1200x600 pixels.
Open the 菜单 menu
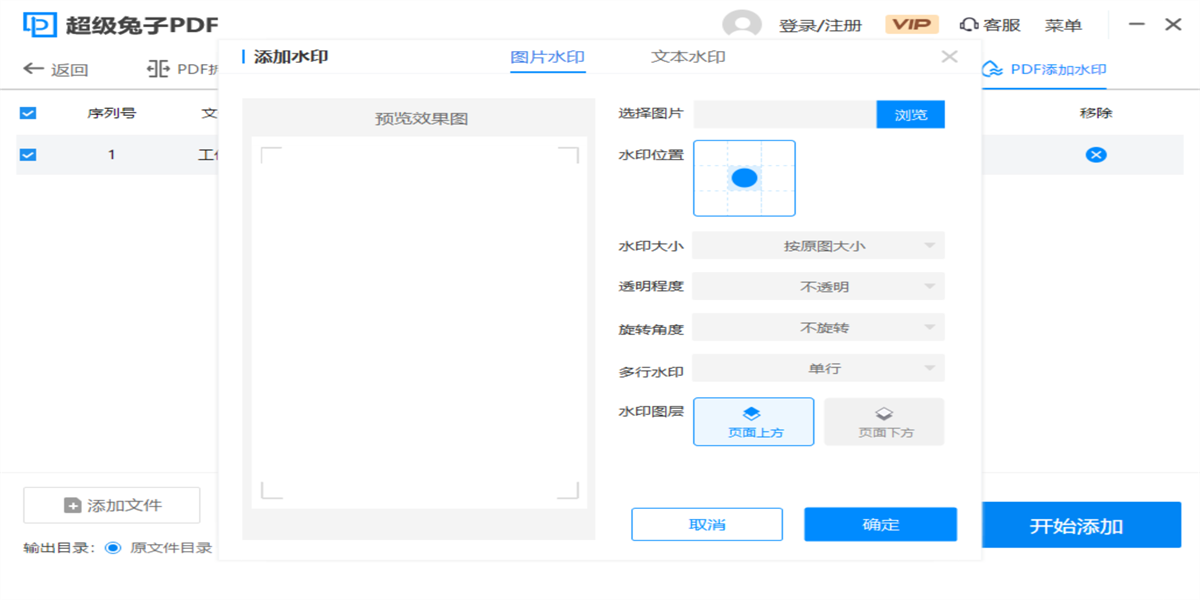click(x=1063, y=25)
